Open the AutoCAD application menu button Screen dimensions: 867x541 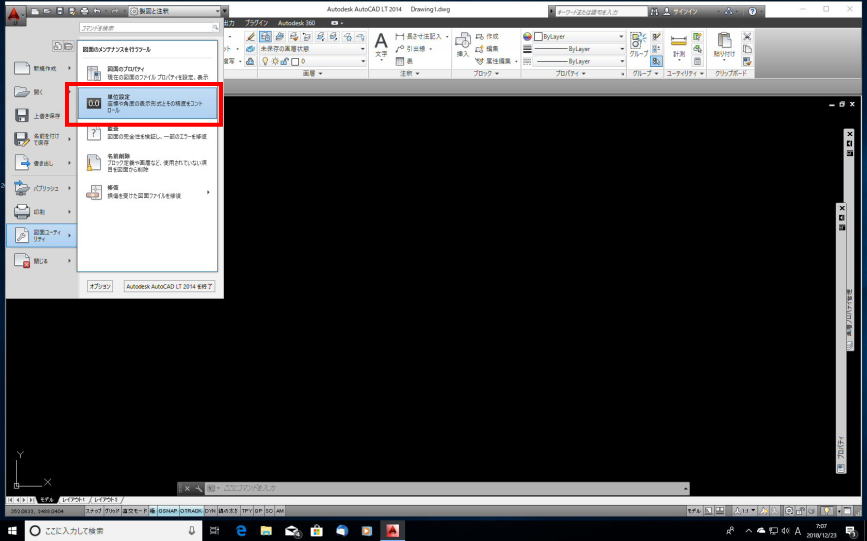[15, 14]
